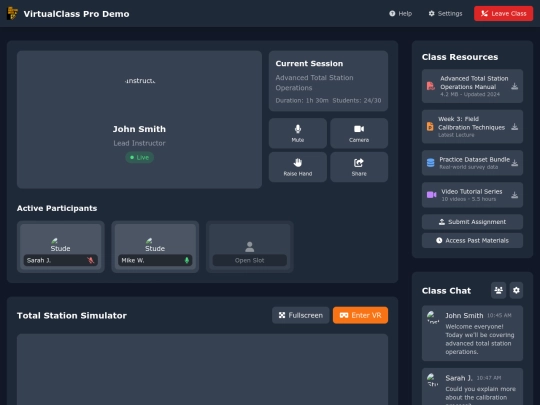The image size is (540, 405).
Task: Raise your hand in class
Action: click(298, 167)
